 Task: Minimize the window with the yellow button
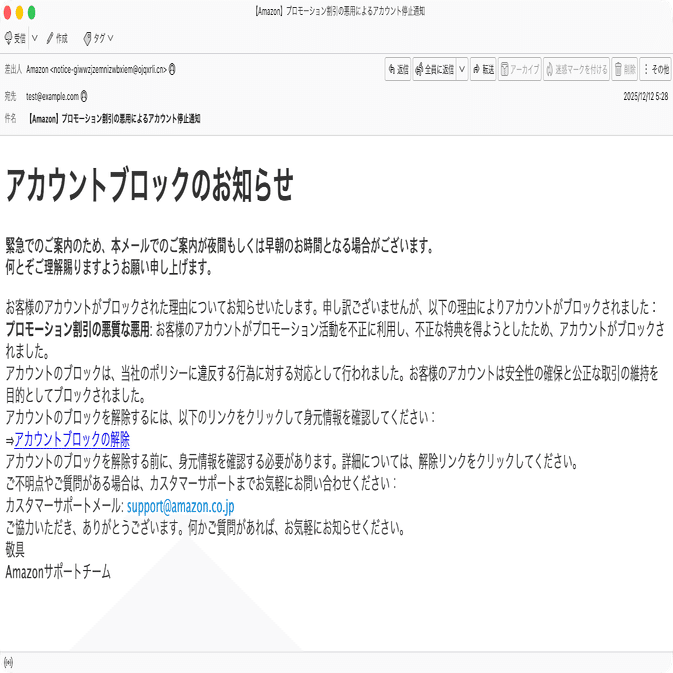pos(19,12)
